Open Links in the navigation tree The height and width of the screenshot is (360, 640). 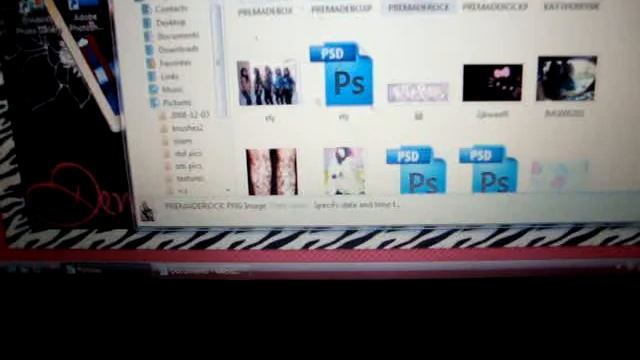pyautogui.click(x=169, y=76)
